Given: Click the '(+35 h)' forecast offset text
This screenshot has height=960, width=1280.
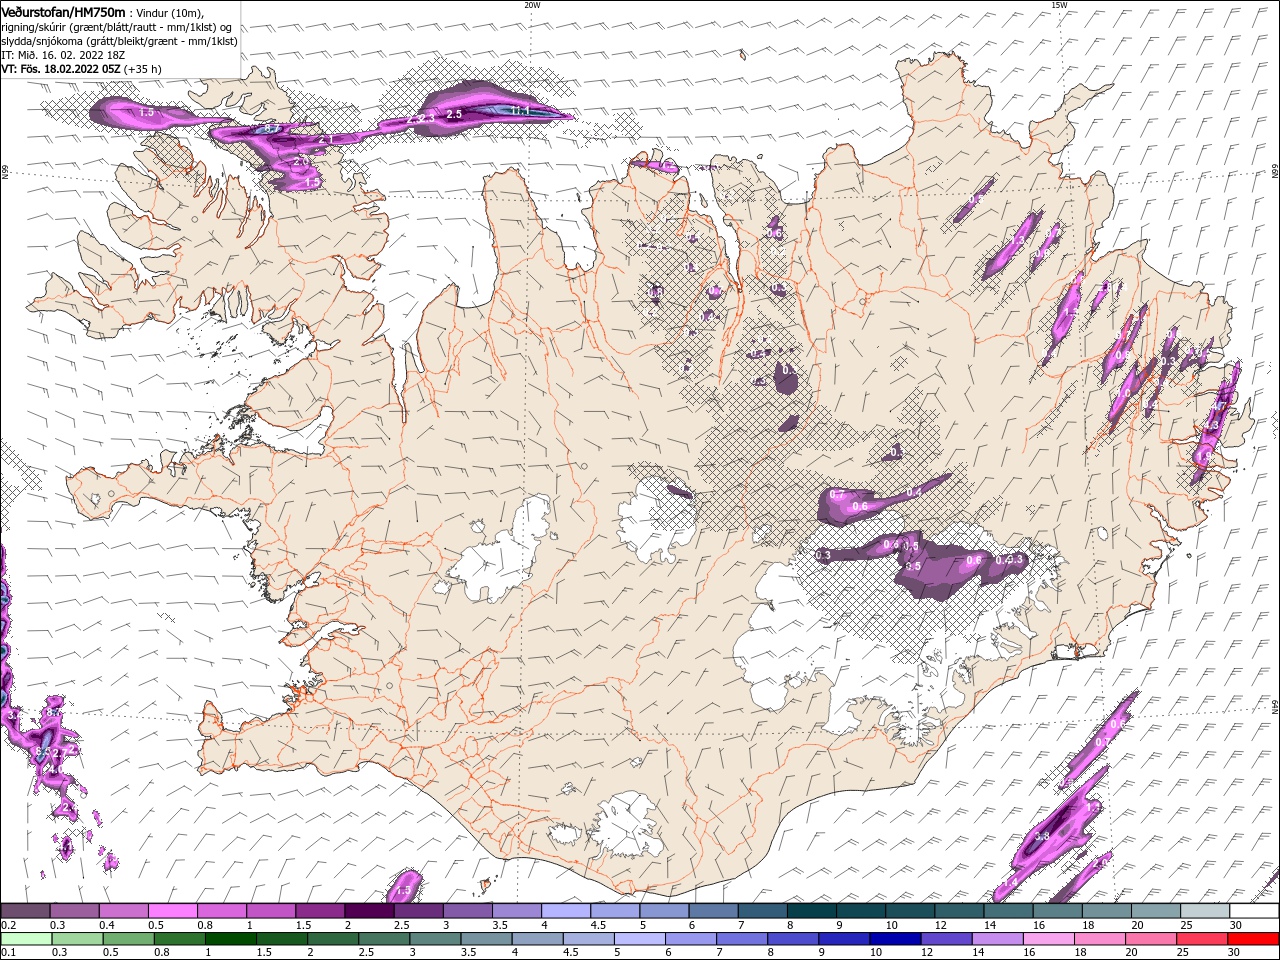Looking at the screenshot, I should coord(144,69).
